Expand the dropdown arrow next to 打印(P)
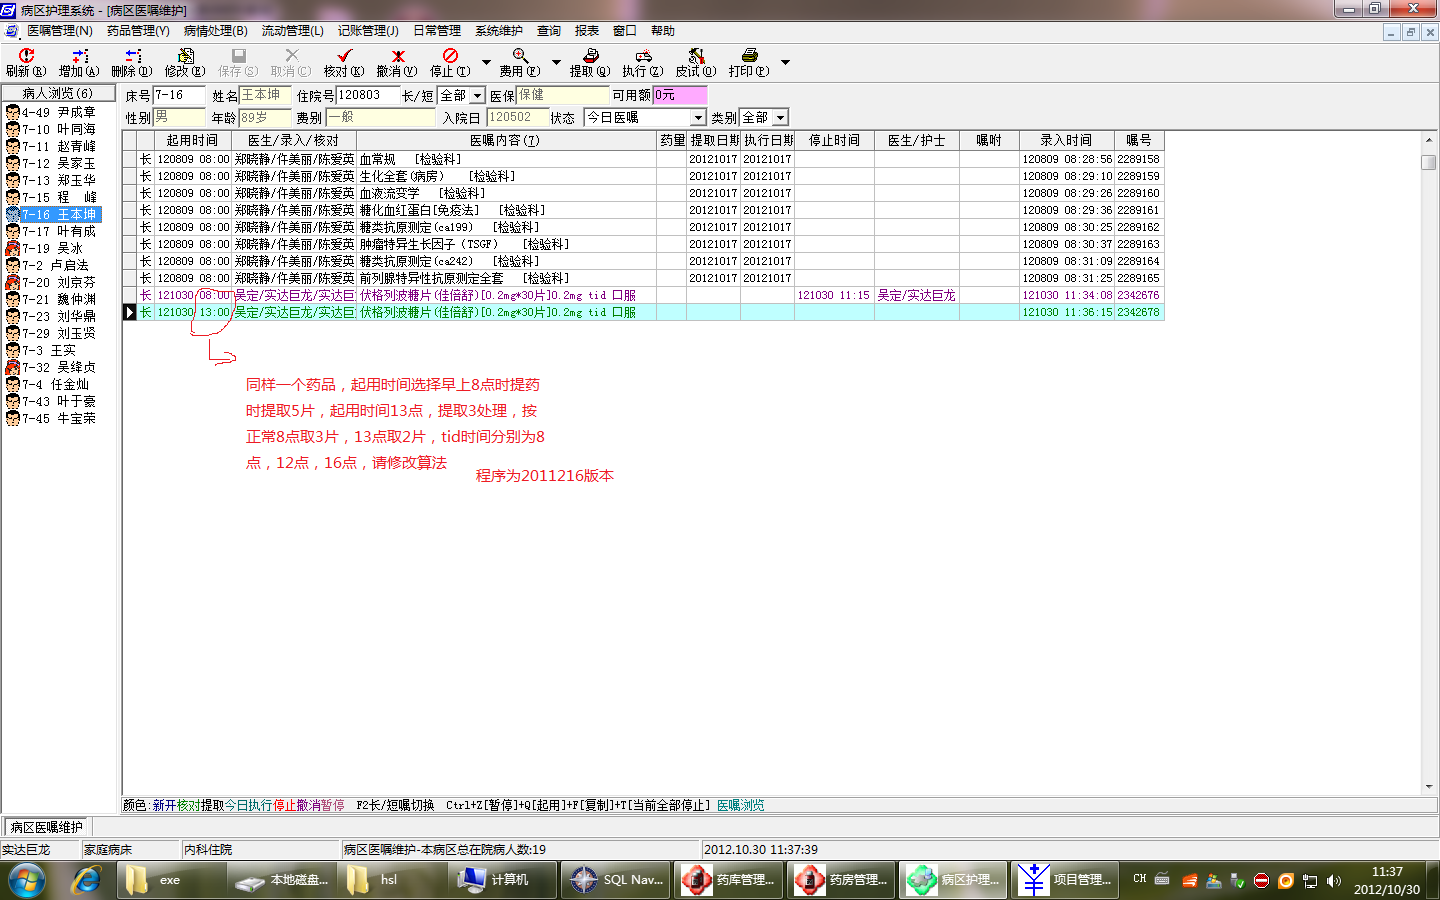 785,62
